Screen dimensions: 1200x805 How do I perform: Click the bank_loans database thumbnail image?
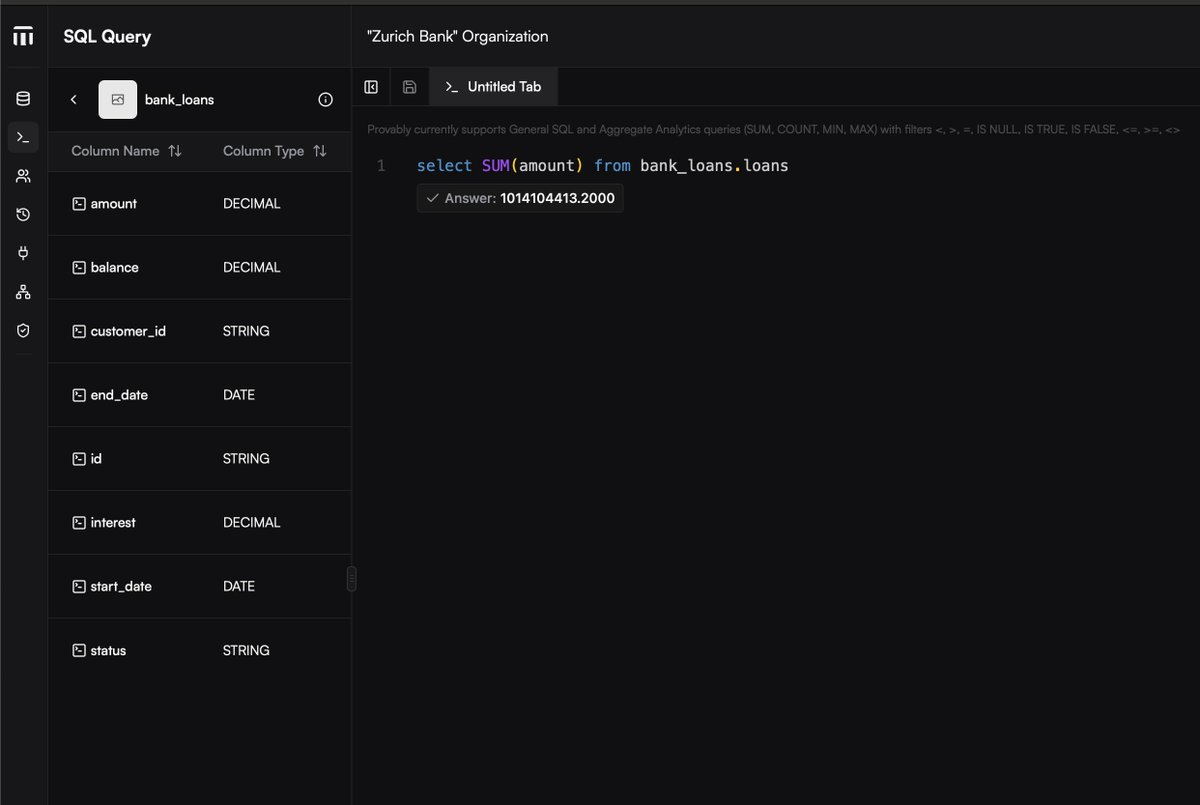pos(117,100)
